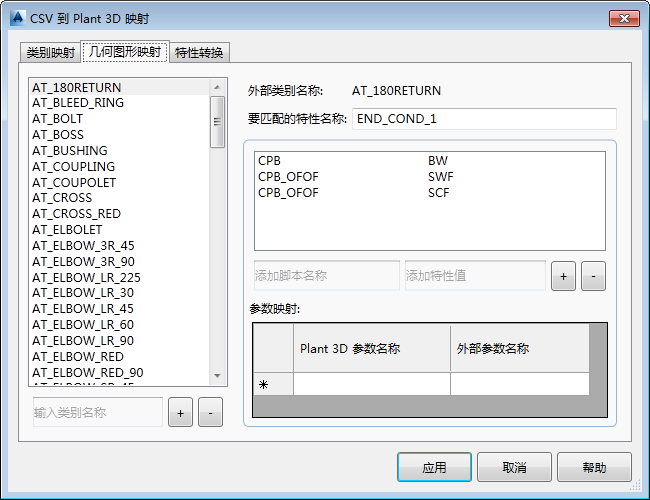Click the 添加脚本名称 input field

click(327, 275)
